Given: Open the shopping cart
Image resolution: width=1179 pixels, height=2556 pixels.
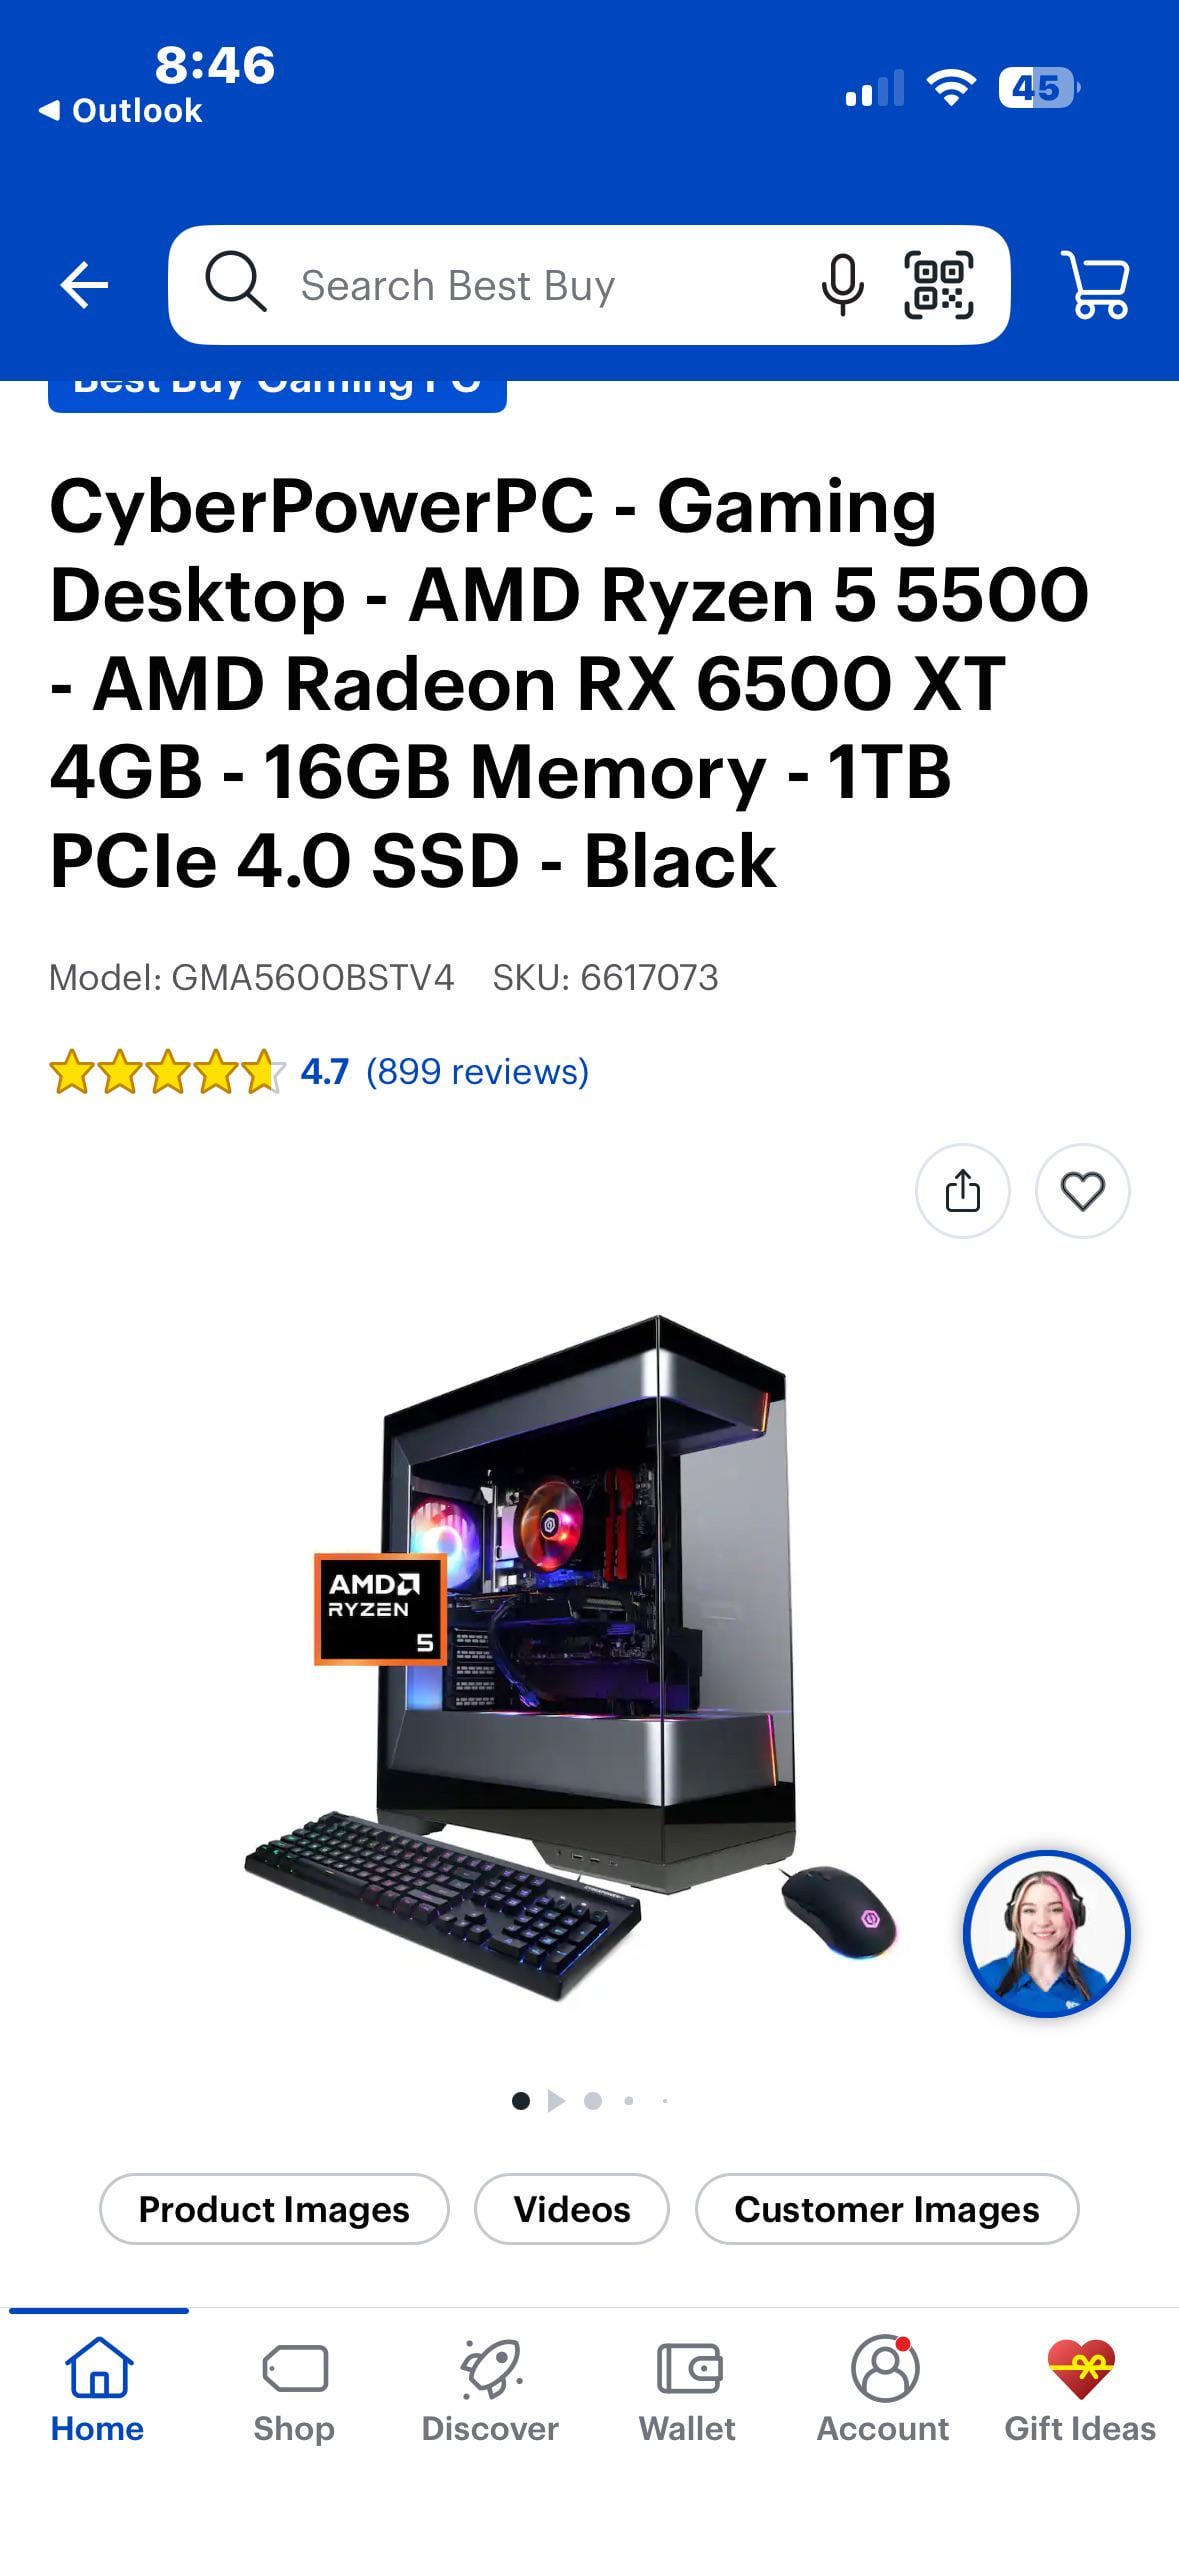Looking at the screenshot, I should click(x=1096, y=285).
